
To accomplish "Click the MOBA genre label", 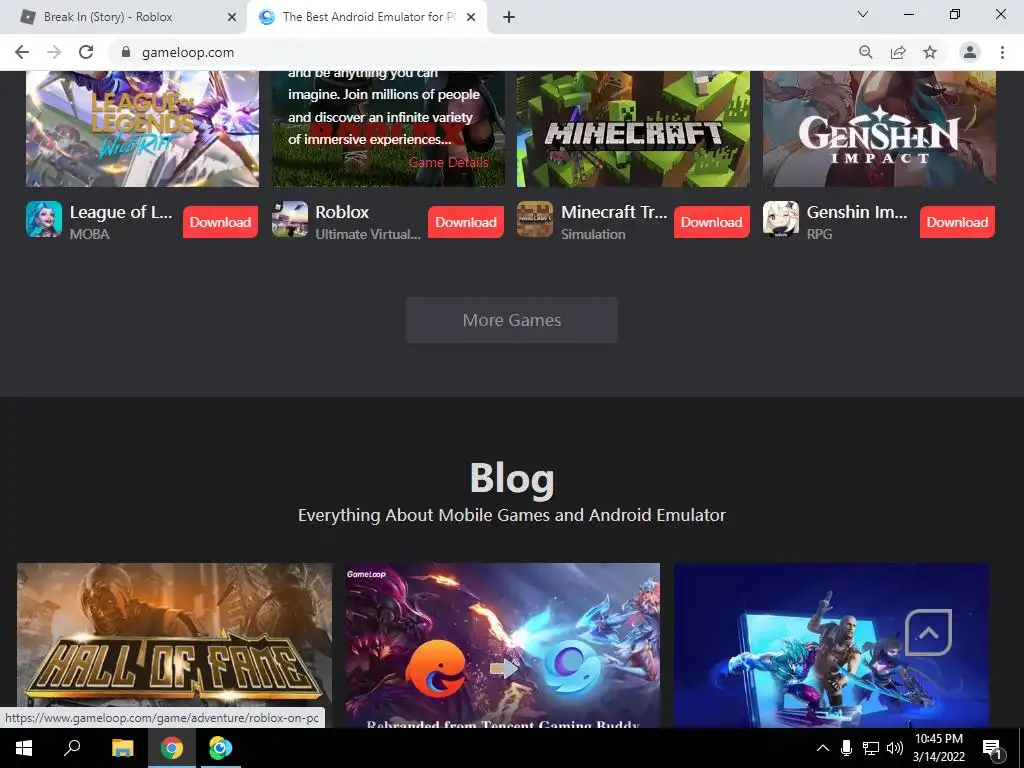I will [x=89, y=234].
